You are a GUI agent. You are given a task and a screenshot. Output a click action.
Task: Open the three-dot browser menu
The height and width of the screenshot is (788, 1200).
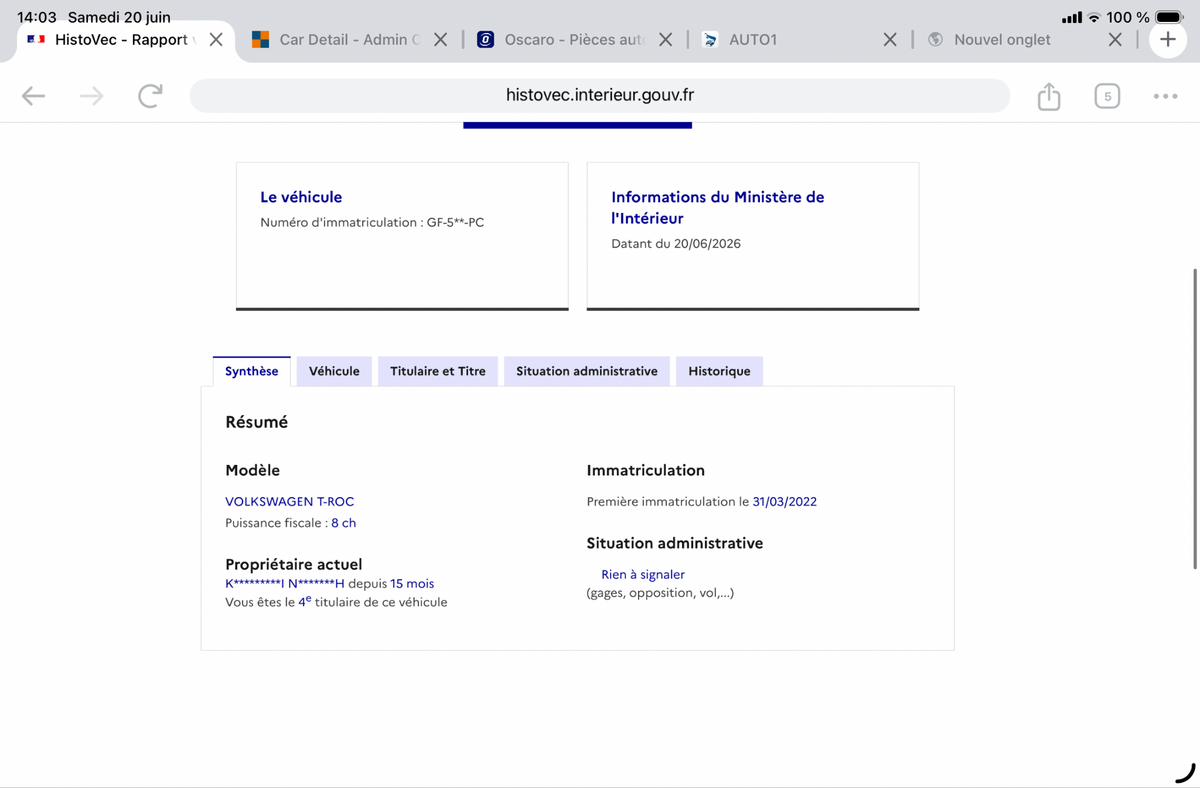pyautogui.click(x=1165, y=96)
